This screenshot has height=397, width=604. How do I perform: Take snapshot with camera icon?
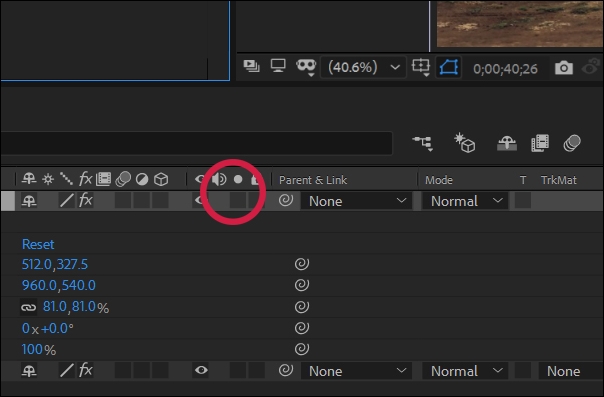coord(564,68)
